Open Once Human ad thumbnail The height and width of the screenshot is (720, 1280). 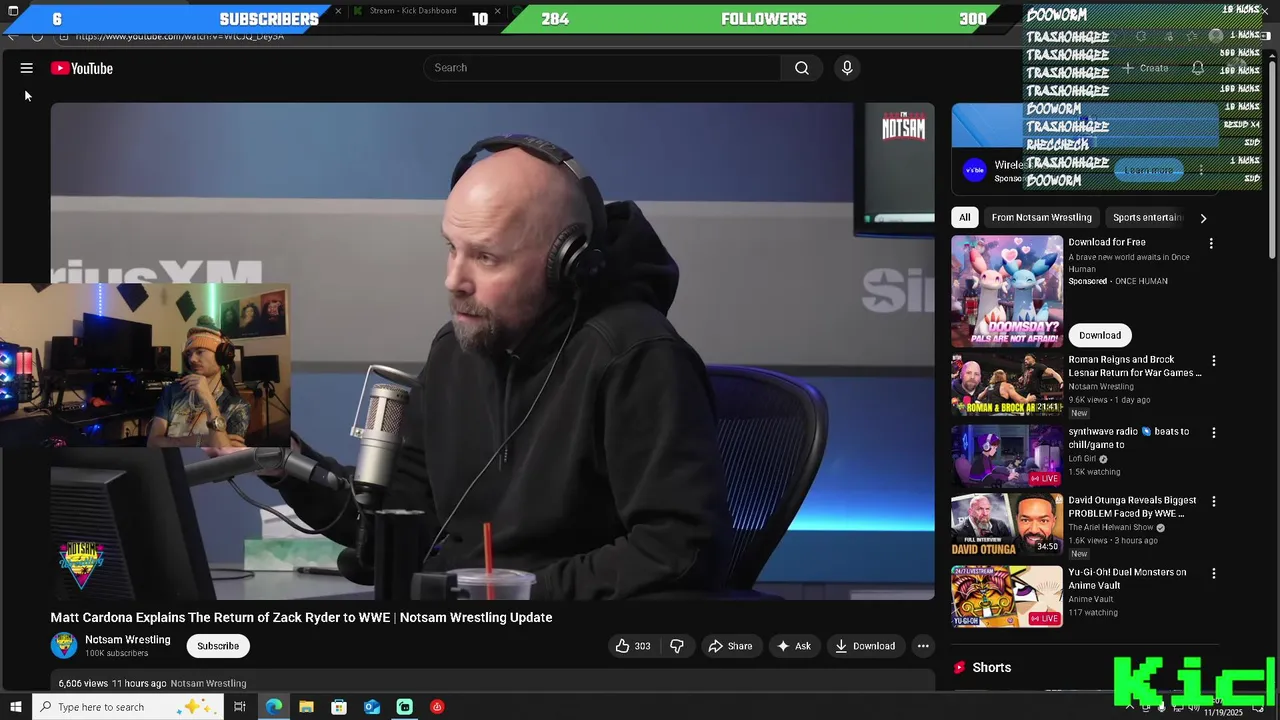pos(1007,291)
